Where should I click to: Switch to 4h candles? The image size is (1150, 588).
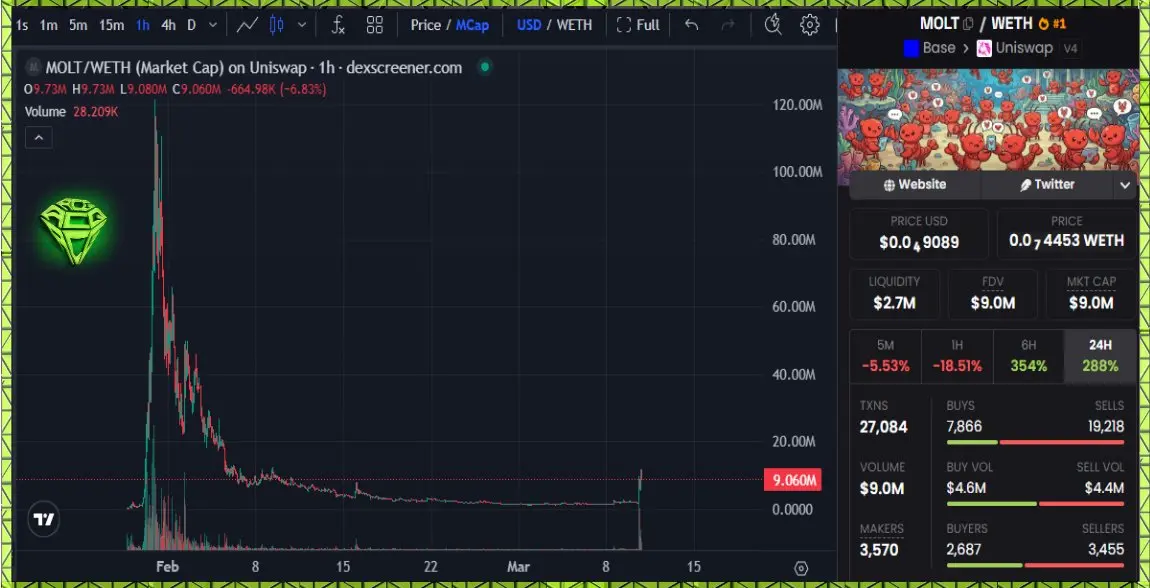point(169,25)
